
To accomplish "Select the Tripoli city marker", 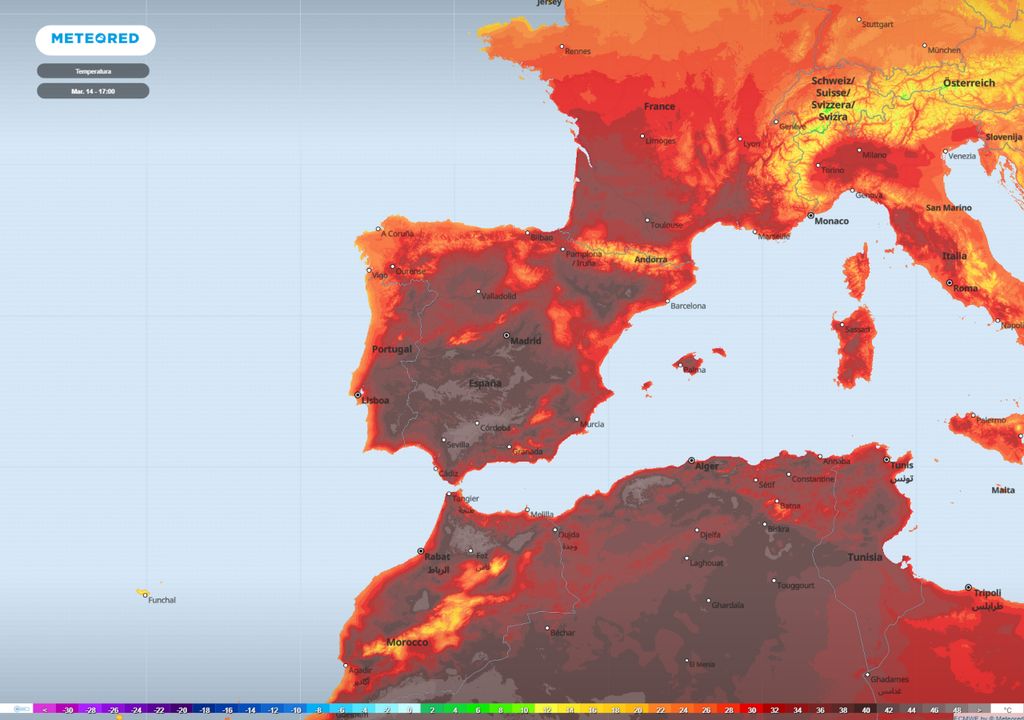I will click(x=968, y=587).
